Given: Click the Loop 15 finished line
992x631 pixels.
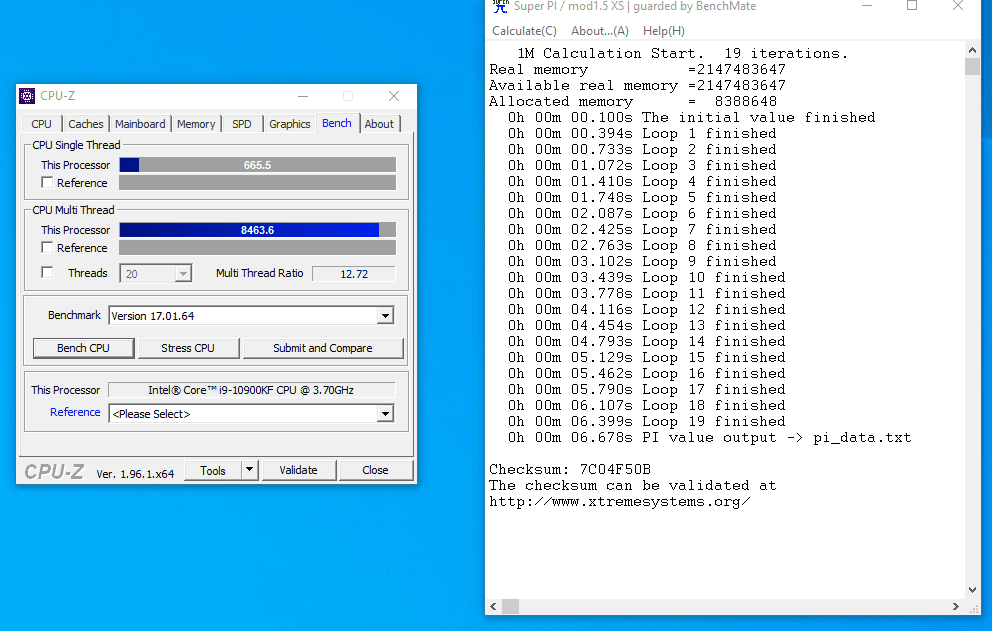Looking at the screenshot, I should coord(647,358).
